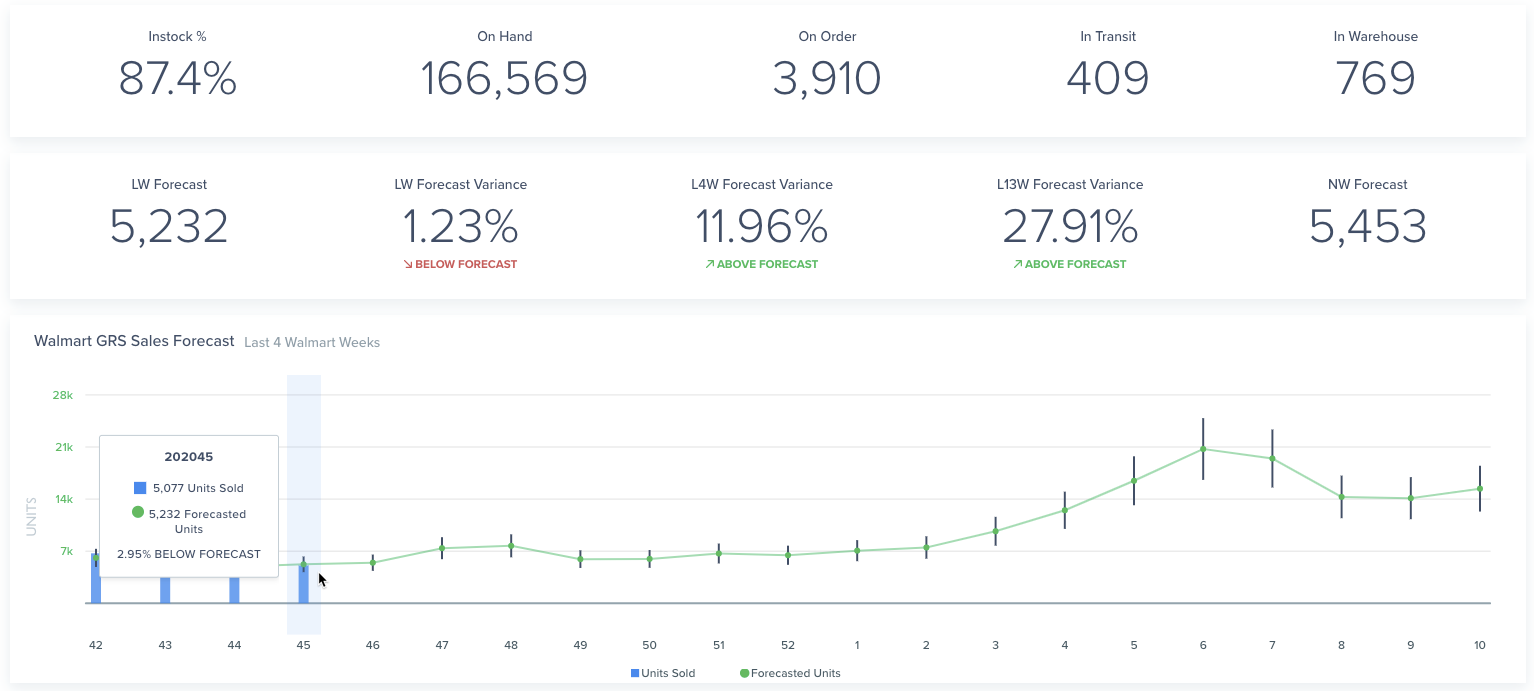Toggle the Forecasted Units legend dot
The width and height of the screenshot is (1534, 691).
744,674
